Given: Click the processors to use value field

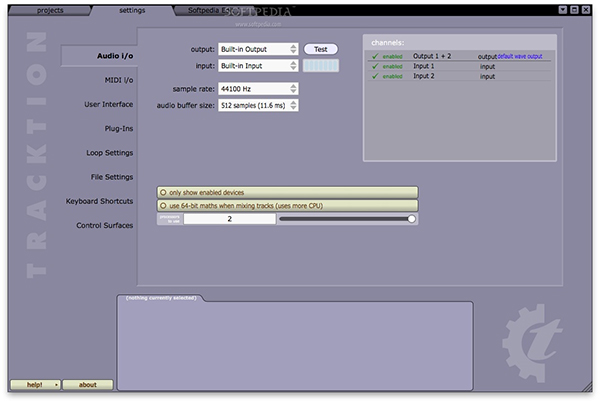Looking at the screenshot, I should pyautogui.click(x=230, y=219).
